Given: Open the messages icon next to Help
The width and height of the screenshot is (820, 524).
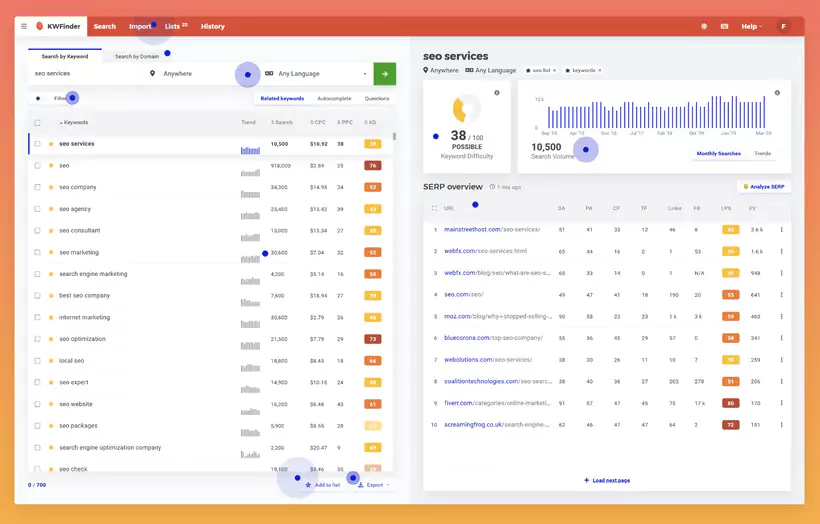Looking at the screenshot, I should point(724,26).
